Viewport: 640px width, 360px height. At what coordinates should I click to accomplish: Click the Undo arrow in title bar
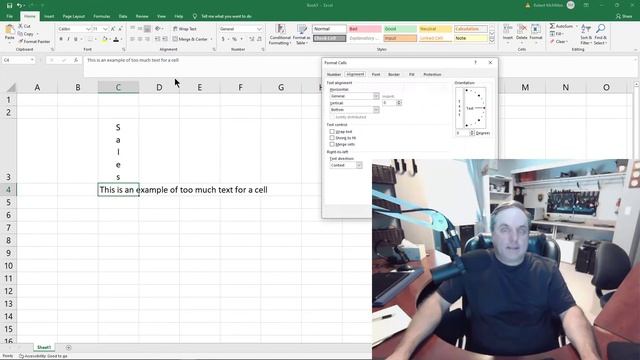(x=19, y=5)
